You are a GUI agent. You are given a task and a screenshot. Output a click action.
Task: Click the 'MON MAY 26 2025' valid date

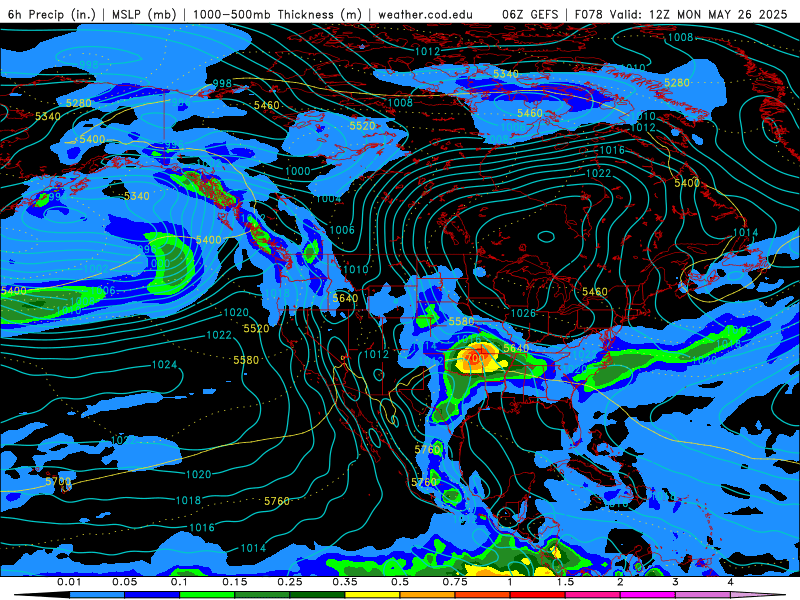(732, 14)
